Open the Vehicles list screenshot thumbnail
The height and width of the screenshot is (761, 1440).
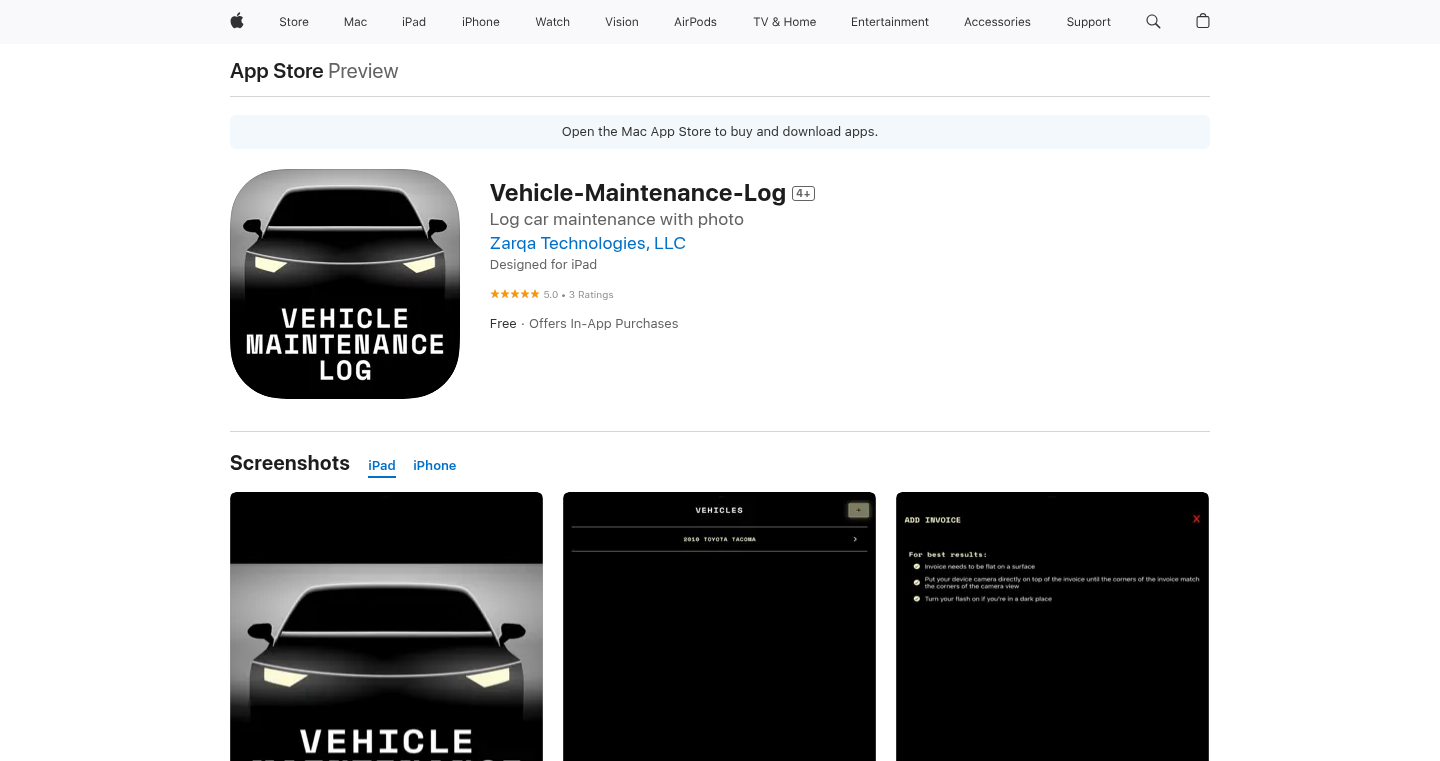pyautogui.click(x=719, y=626)
